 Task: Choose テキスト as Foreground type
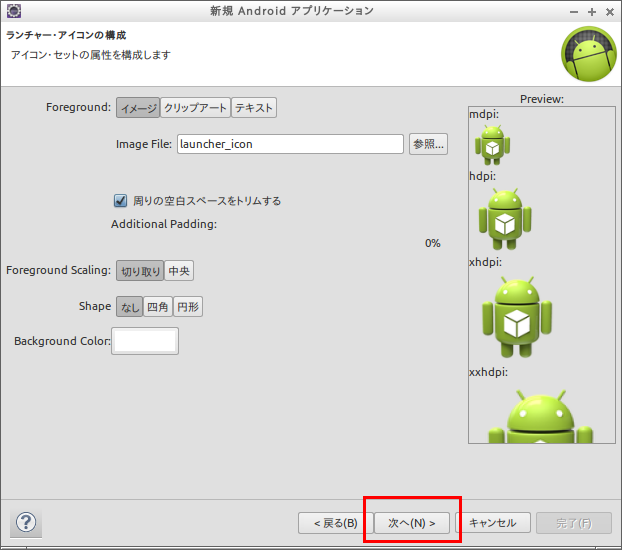pos(254,108)
